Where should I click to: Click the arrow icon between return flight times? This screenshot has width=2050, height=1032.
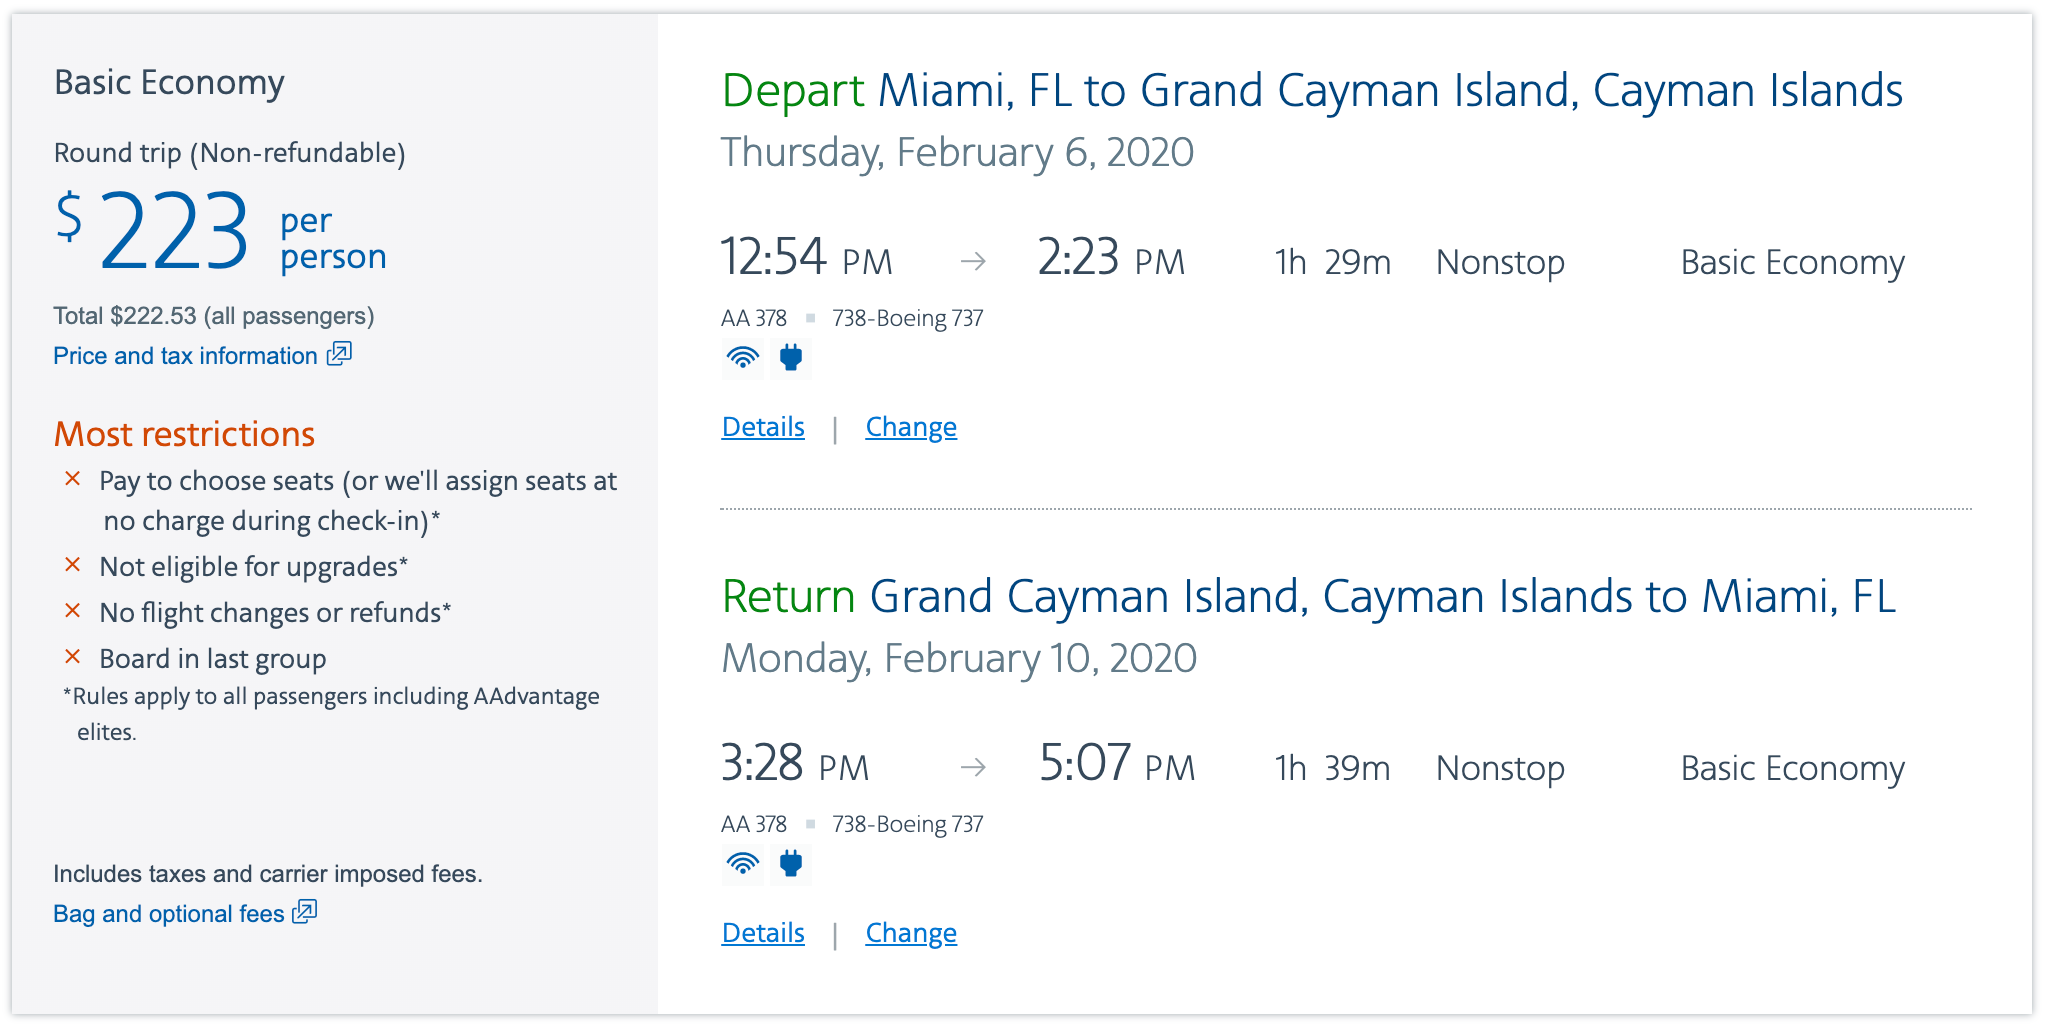coord(973,768)
